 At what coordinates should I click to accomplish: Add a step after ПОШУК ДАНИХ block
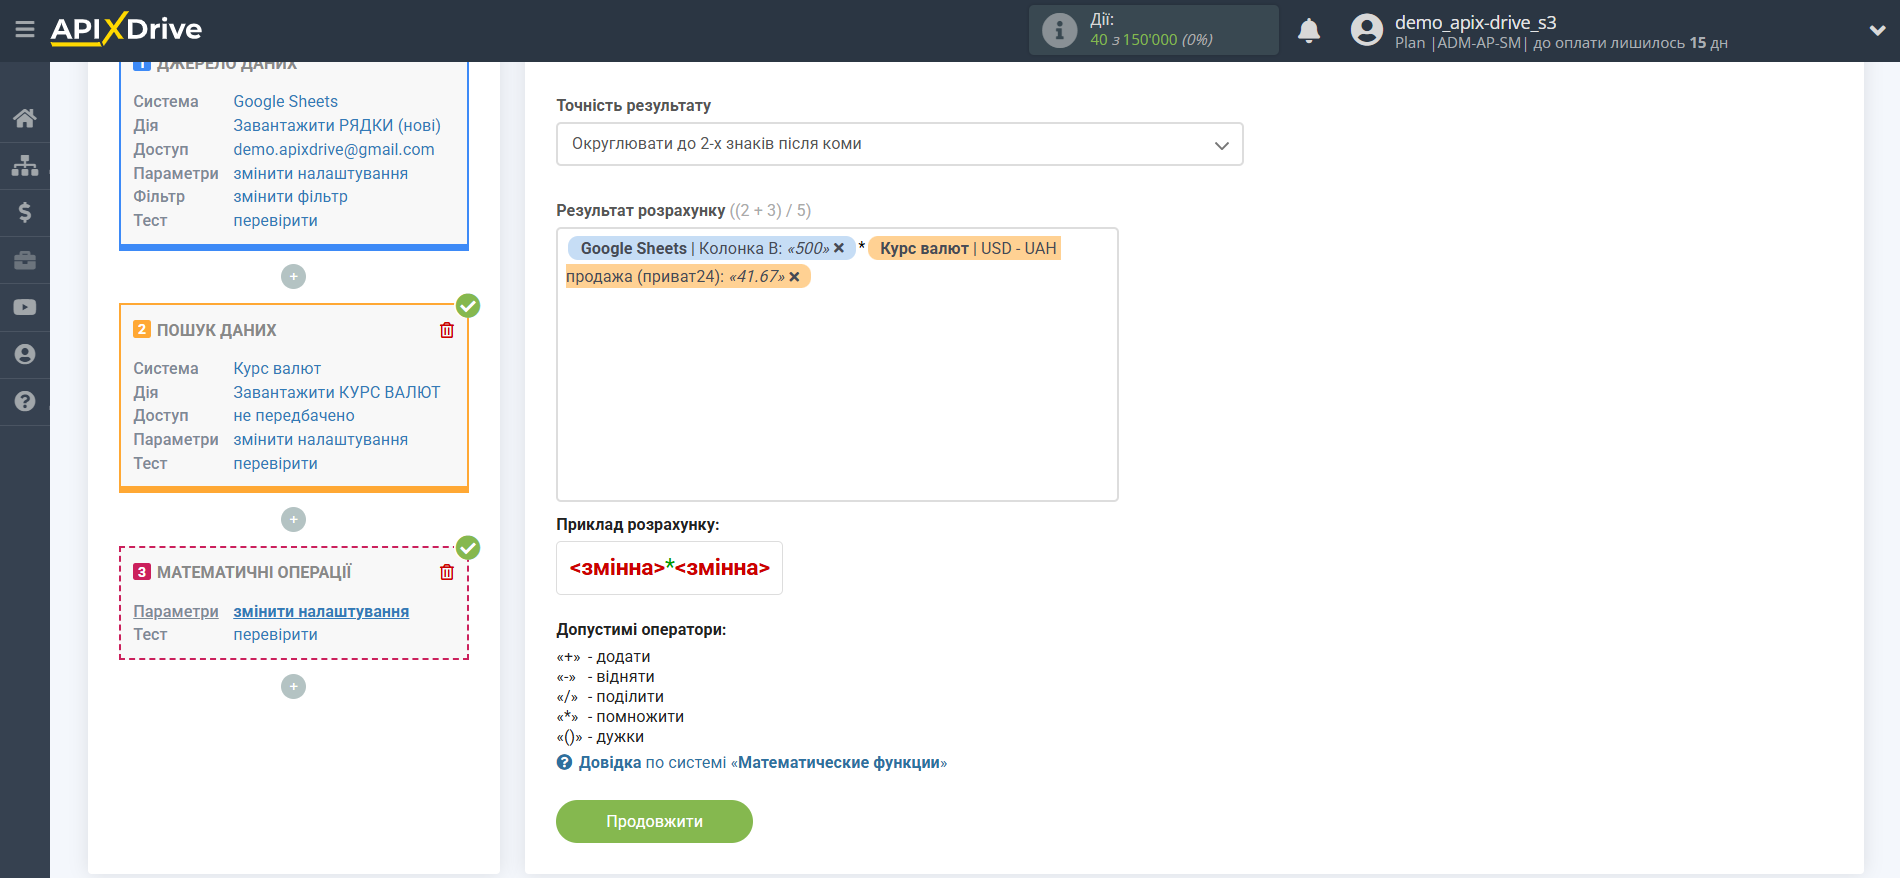(x=293, y=520)
